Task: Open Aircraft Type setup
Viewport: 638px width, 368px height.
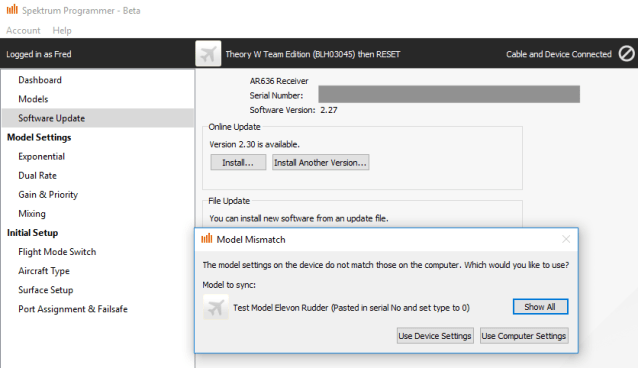Action: [98, 271]
